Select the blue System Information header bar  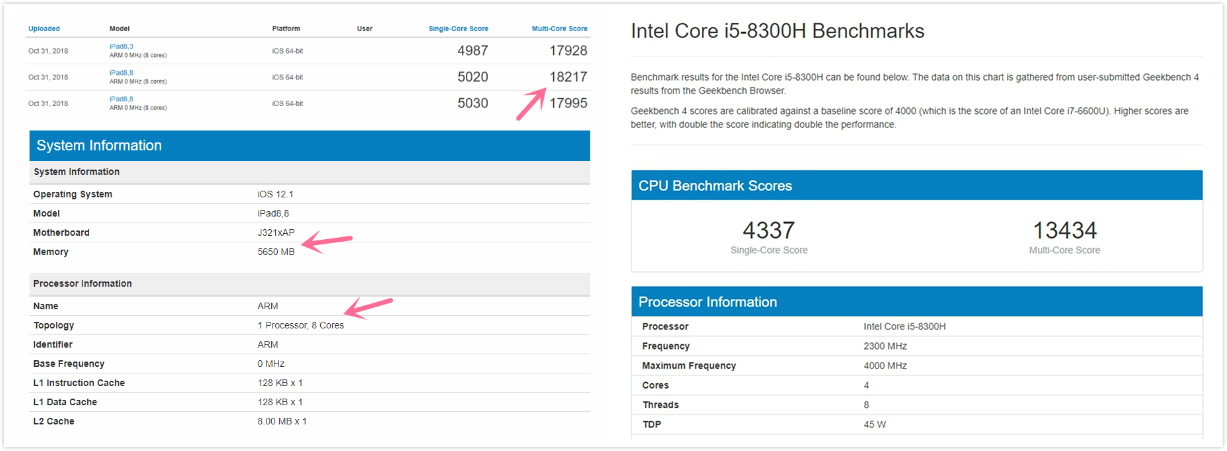309,146
